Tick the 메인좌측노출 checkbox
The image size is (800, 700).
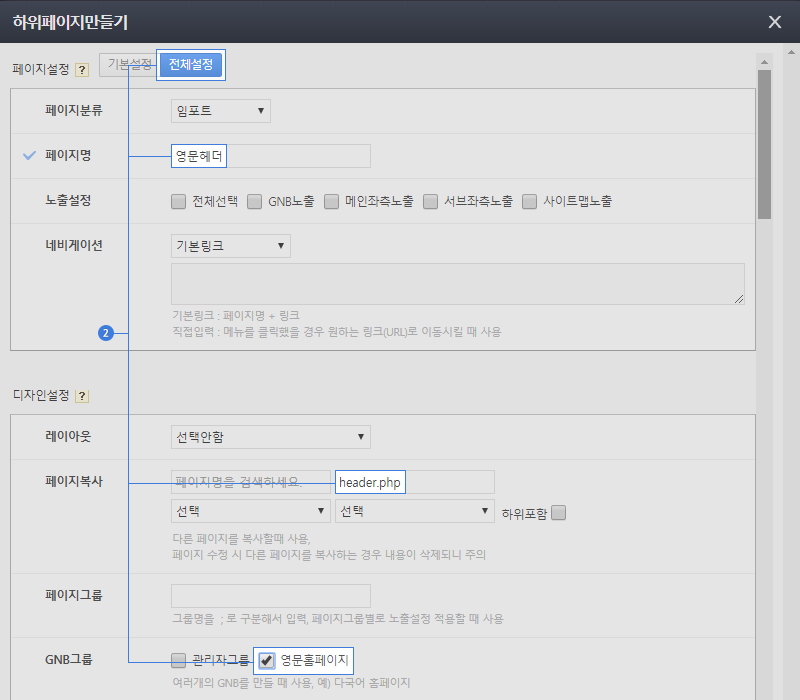(332, 201)
